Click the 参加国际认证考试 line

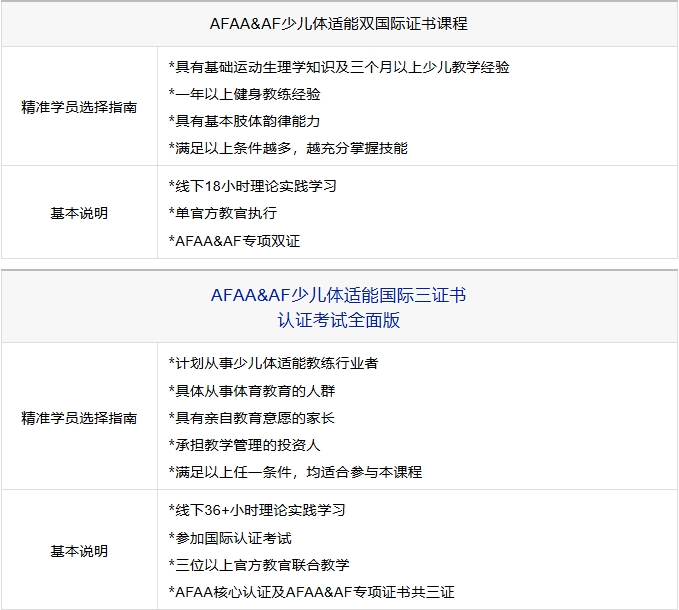[x=230, y=538]
